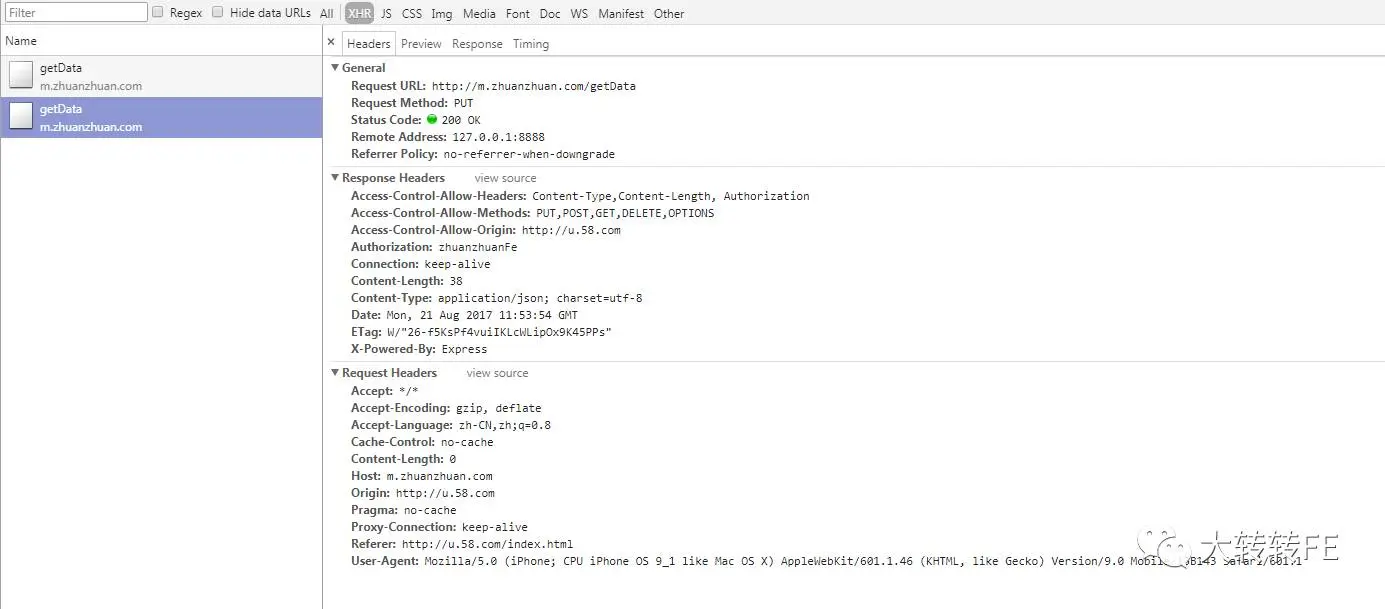
Task: Show All request types
Action: click(327, 13)
